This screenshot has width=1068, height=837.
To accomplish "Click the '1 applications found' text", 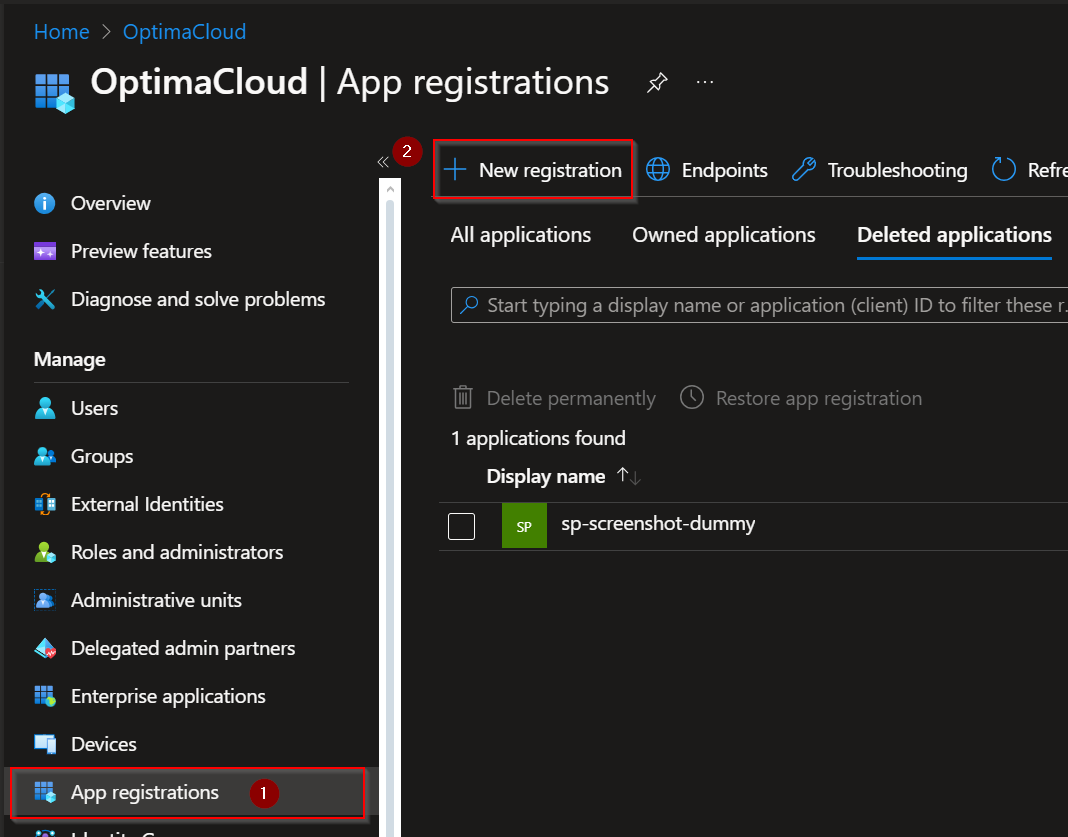I will click(x=538, y=438).
